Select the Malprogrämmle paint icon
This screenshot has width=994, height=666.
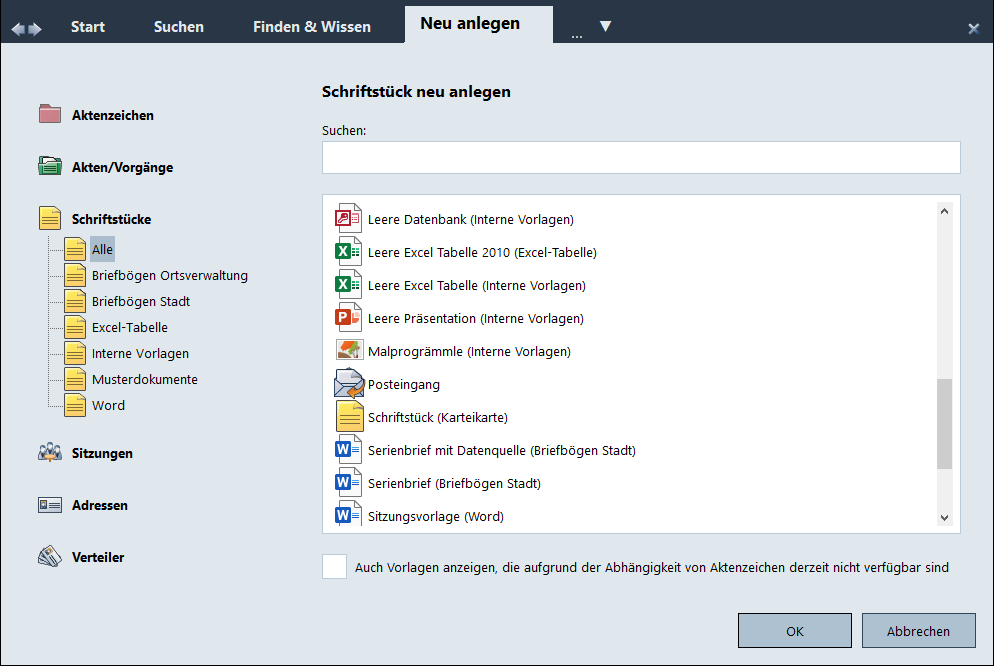pos(349,351)
